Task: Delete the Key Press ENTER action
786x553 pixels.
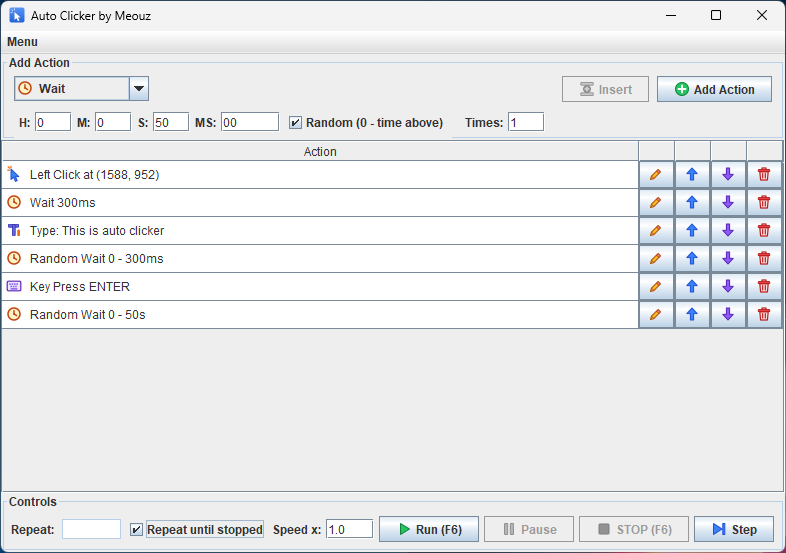Action: tap(764, 287)
